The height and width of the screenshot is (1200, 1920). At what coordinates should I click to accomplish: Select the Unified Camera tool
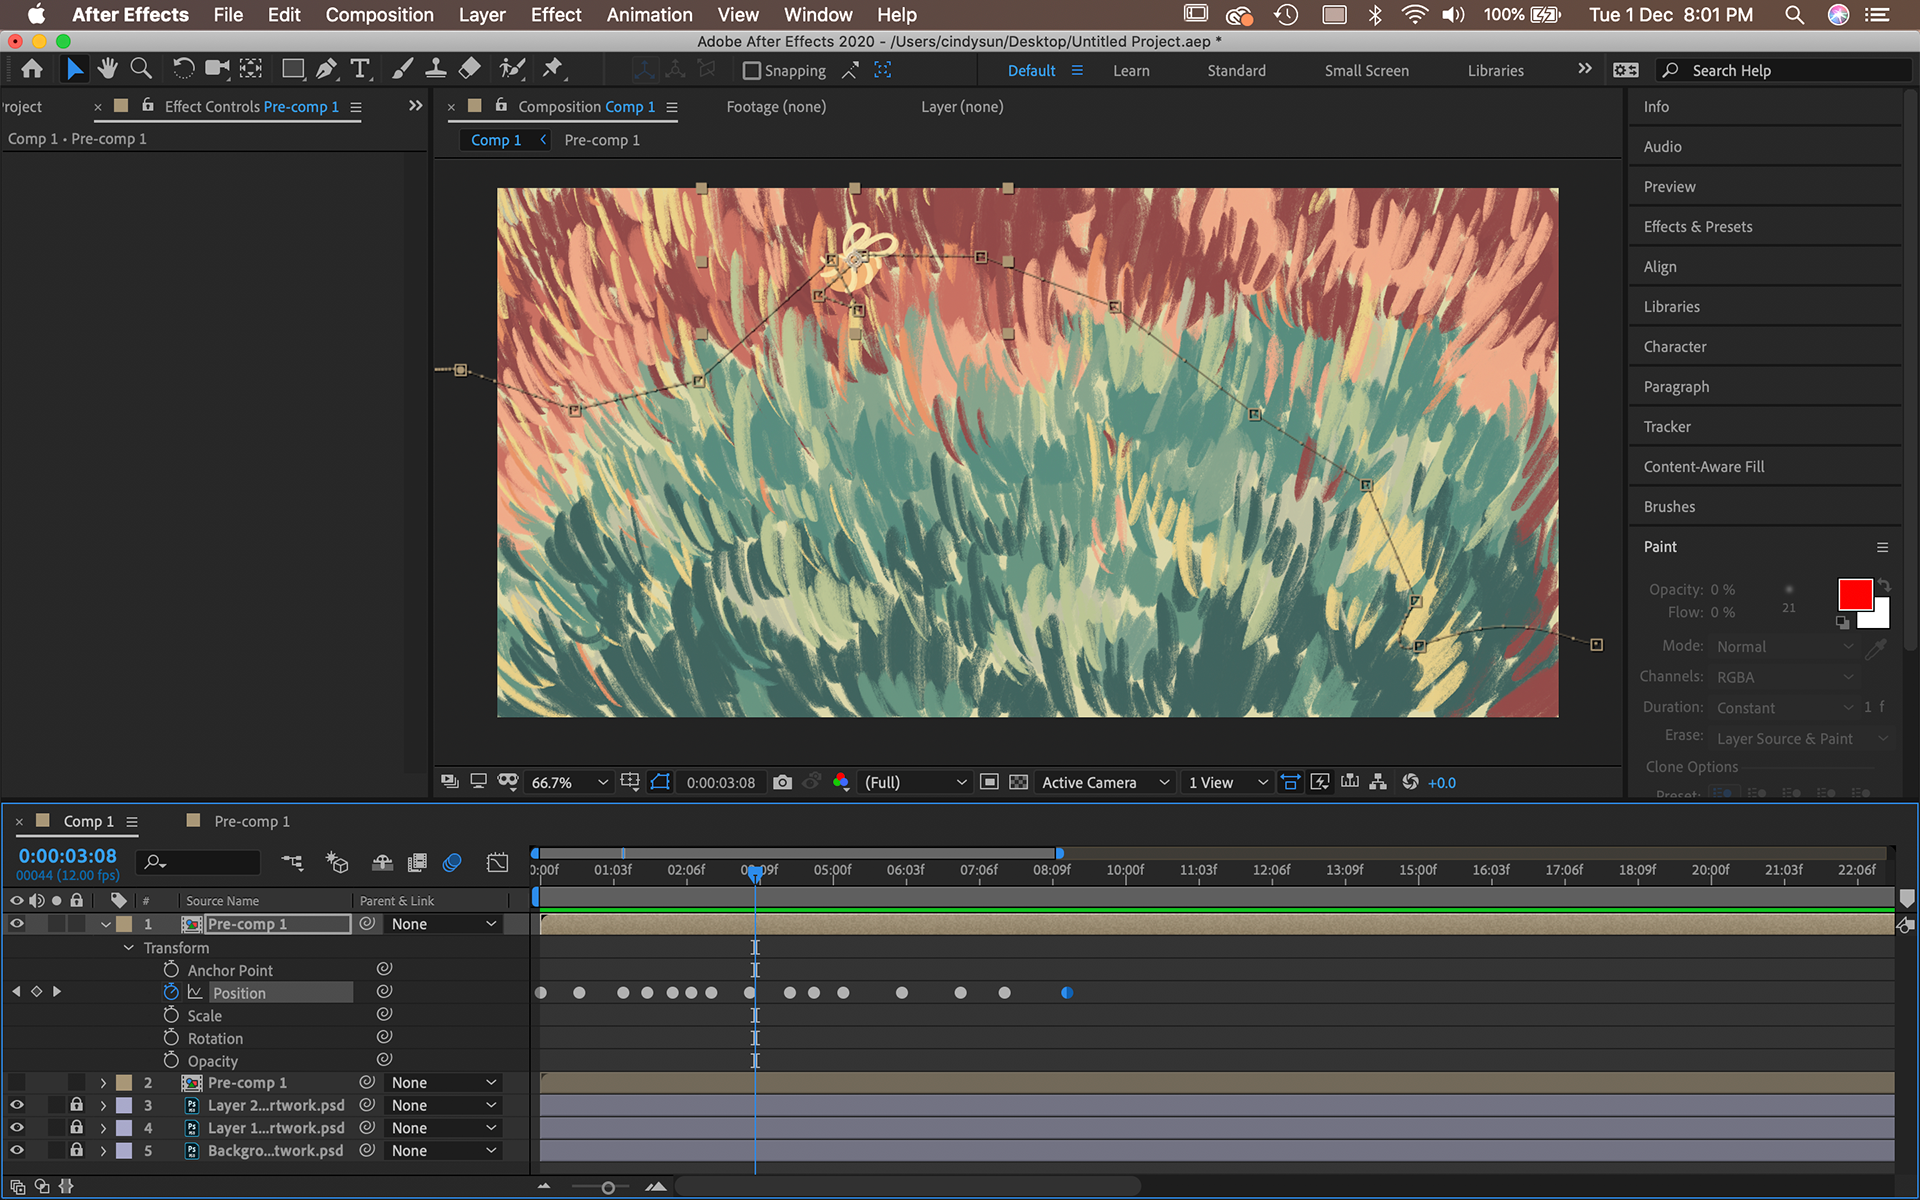(217, 69)
